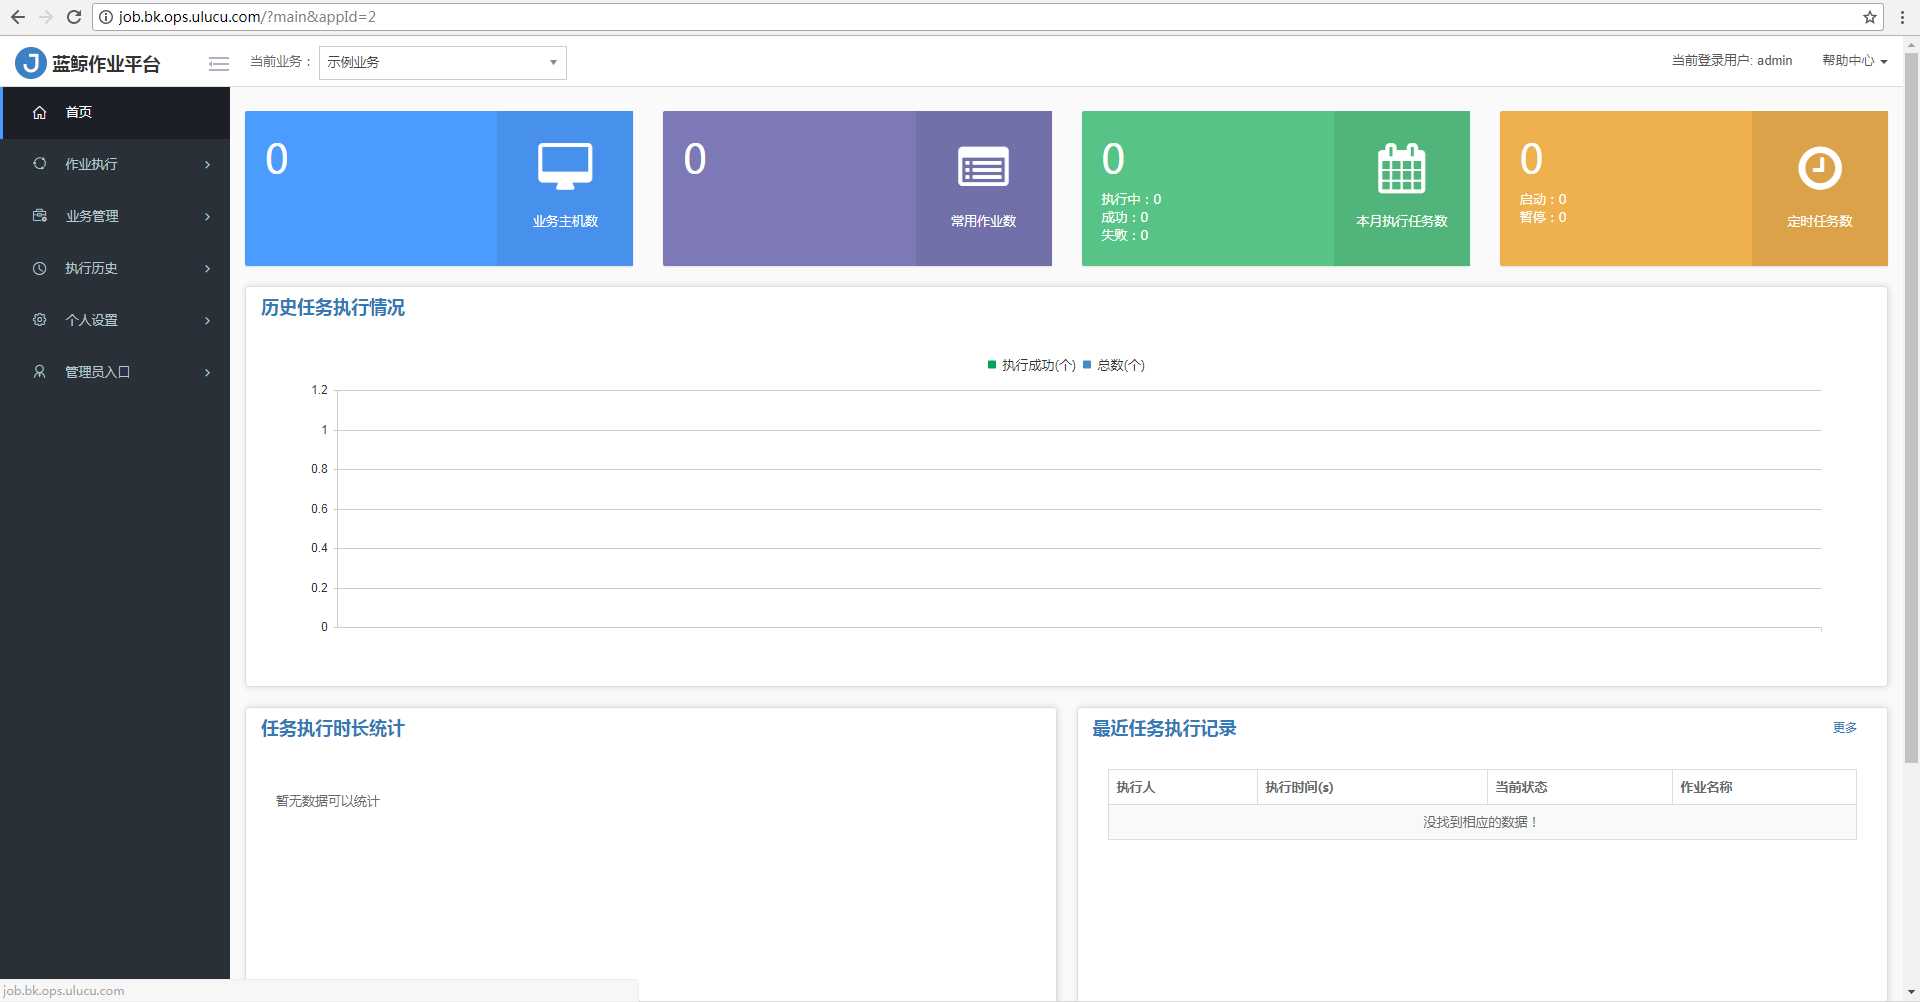Click the 暂停 : 0 stat text
Image resolution: width=1920 pixels, height=1002 pixels.
point(1543,217)
